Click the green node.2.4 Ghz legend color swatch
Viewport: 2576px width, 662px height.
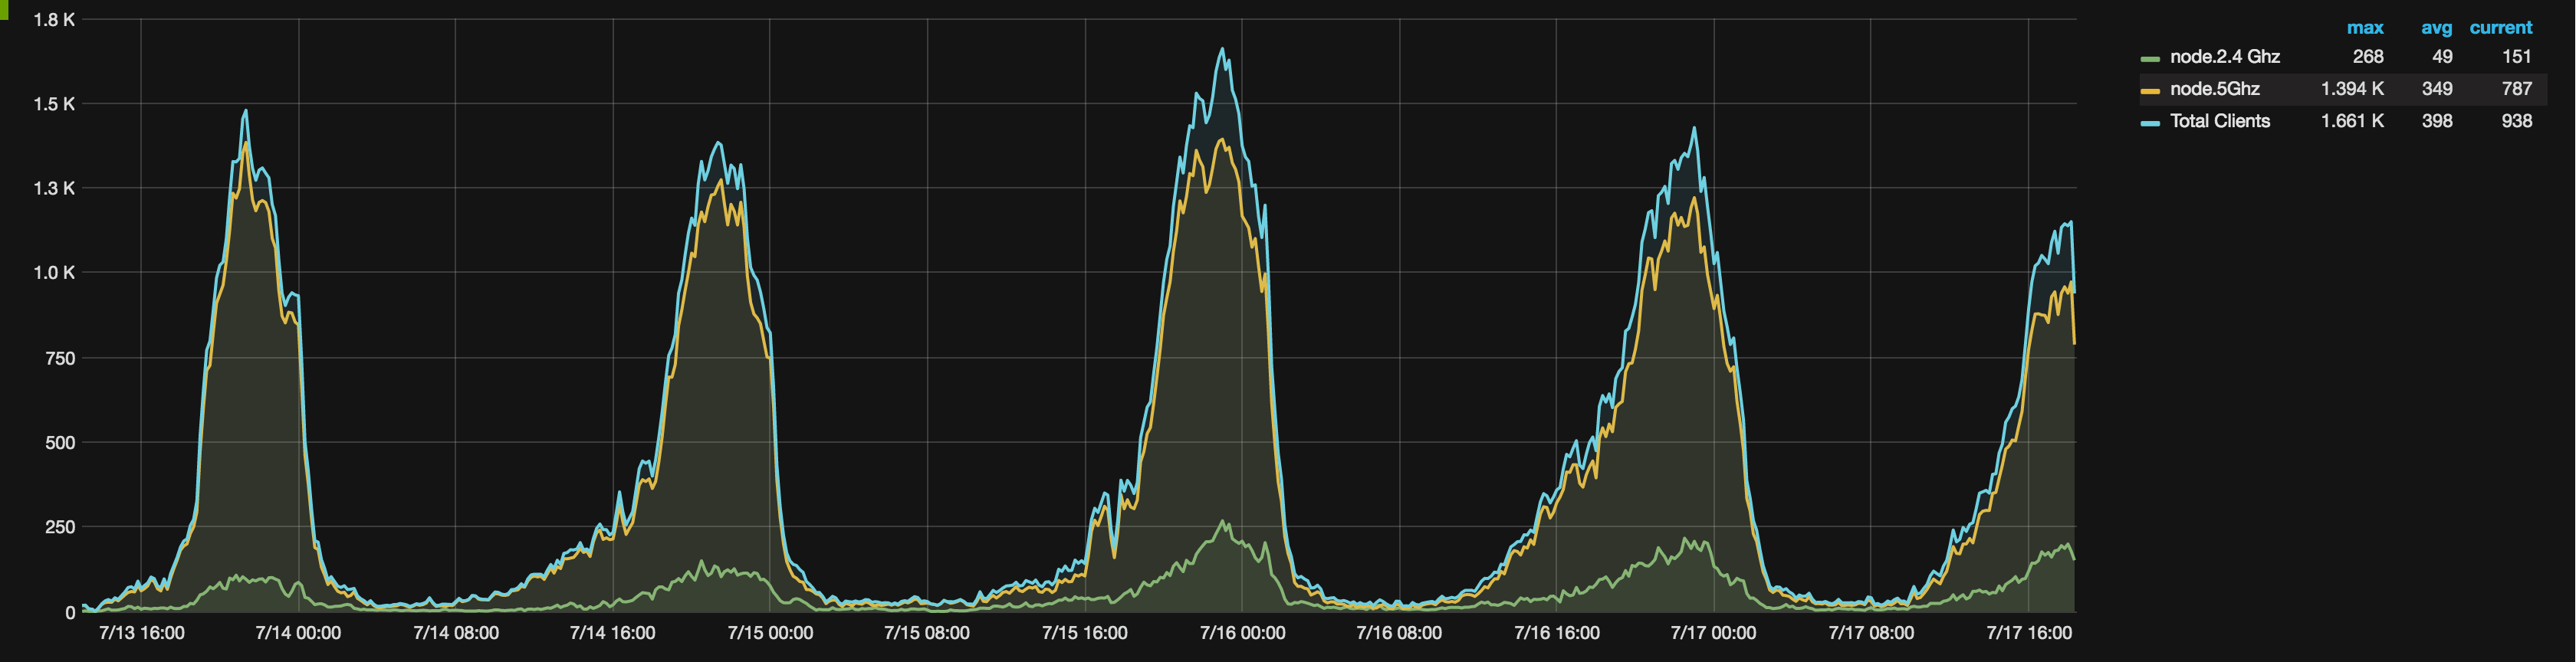pos(2150,59)
